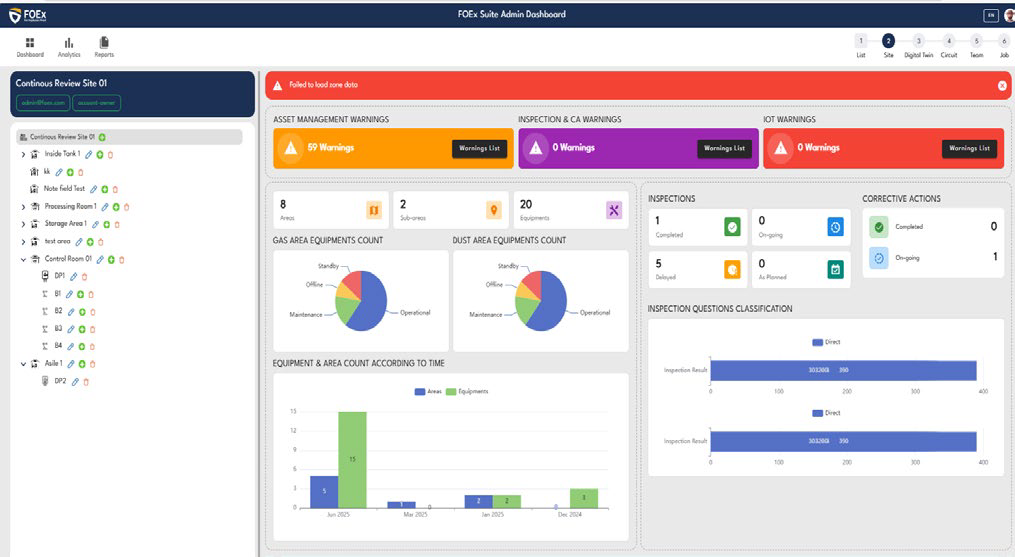Viewport: 1015px width, 557px height.
Task: Go to step 3 Digital Twin
Action: (x=919, y=46)
